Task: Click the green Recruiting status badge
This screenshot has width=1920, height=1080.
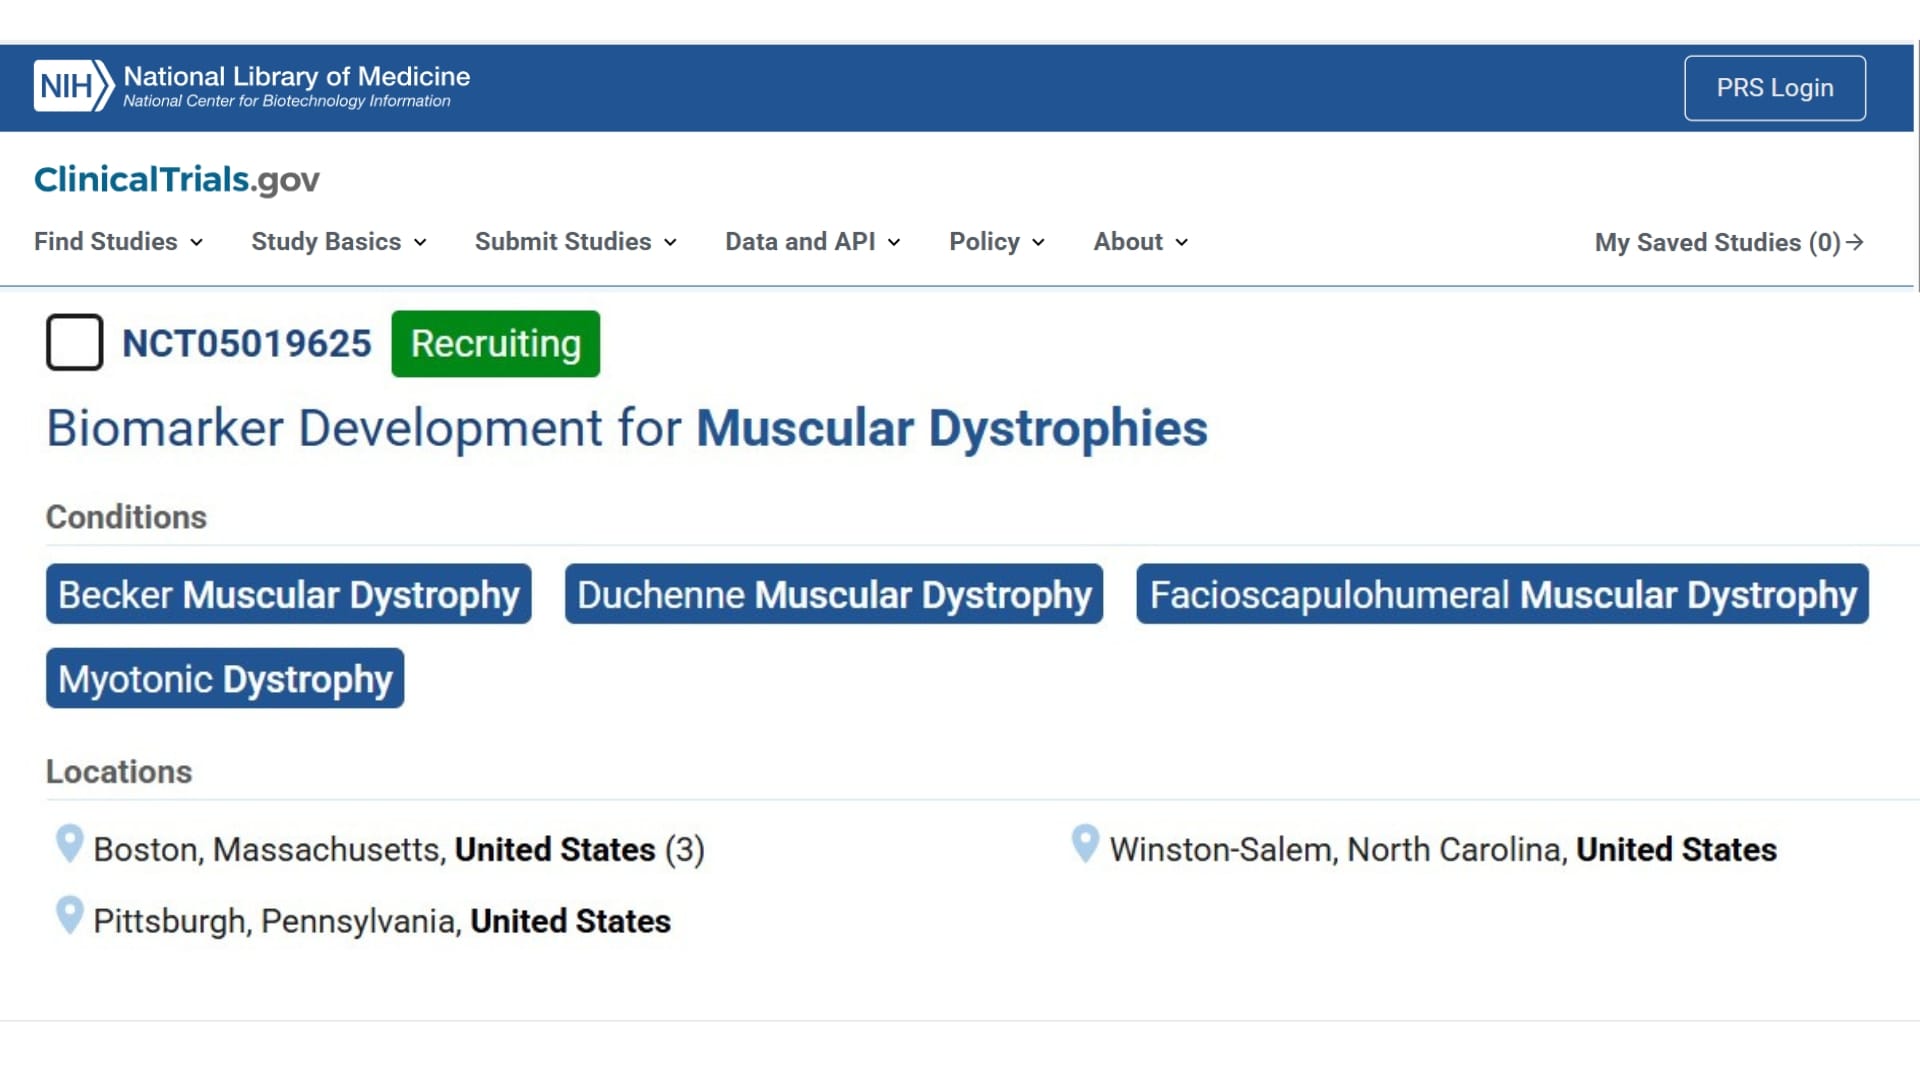Action: (495, 344)
